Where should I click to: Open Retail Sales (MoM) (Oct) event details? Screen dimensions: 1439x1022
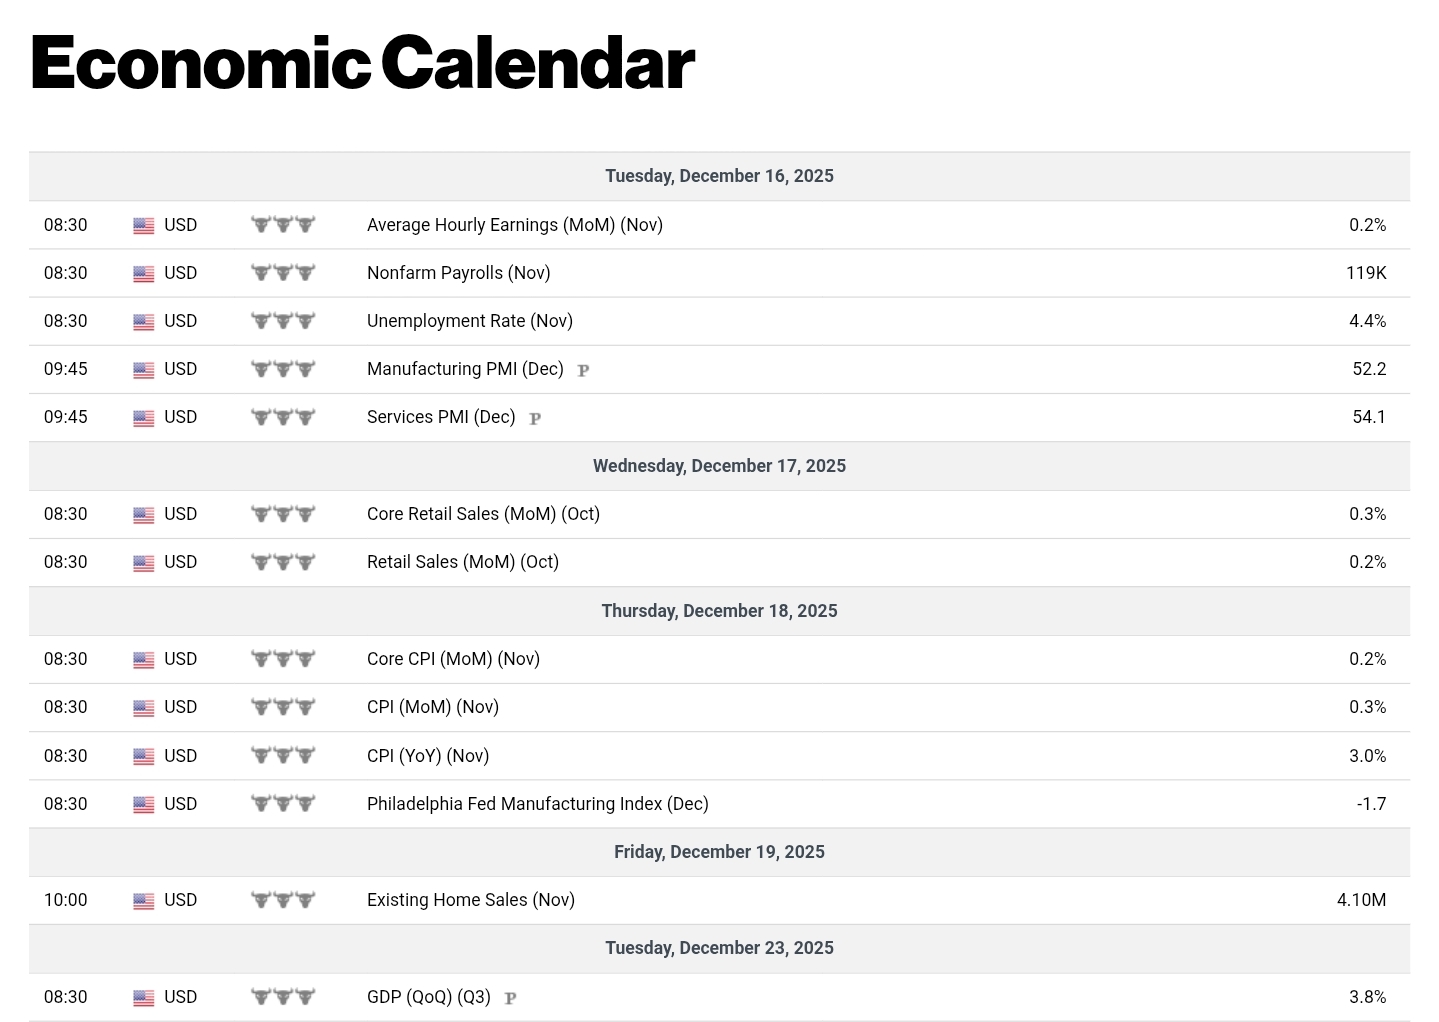point(462,562)
